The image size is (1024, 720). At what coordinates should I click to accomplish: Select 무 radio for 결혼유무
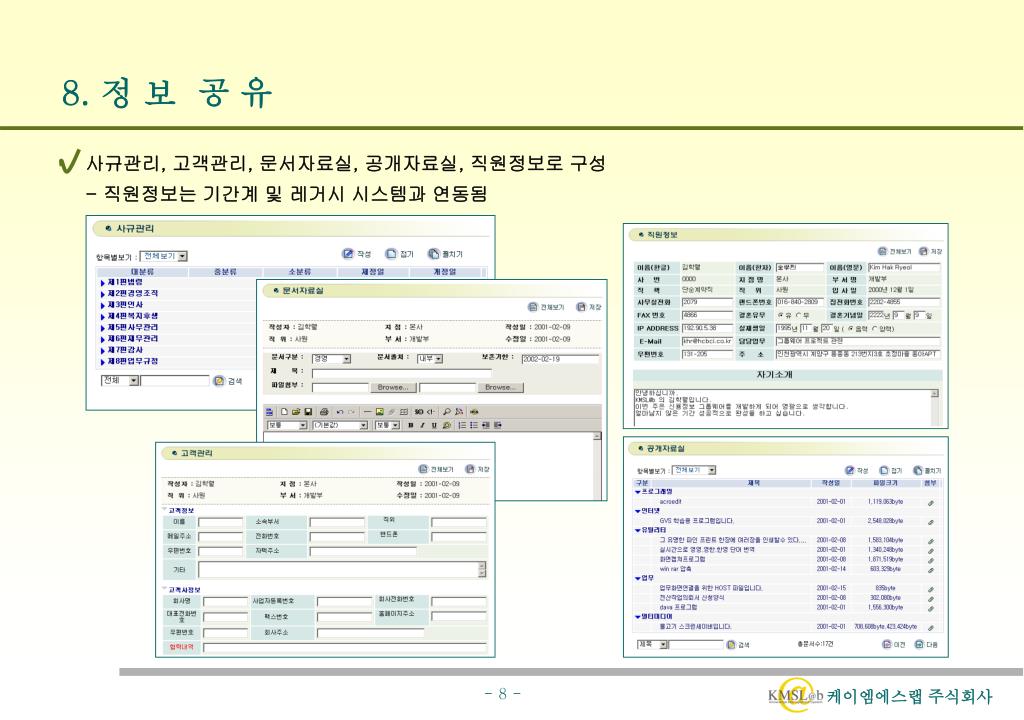(x=798, y=316)
